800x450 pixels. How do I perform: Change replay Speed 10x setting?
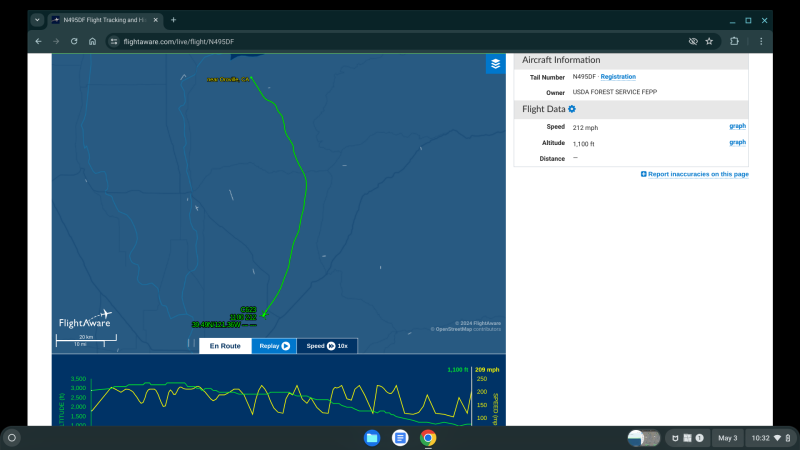327,346
